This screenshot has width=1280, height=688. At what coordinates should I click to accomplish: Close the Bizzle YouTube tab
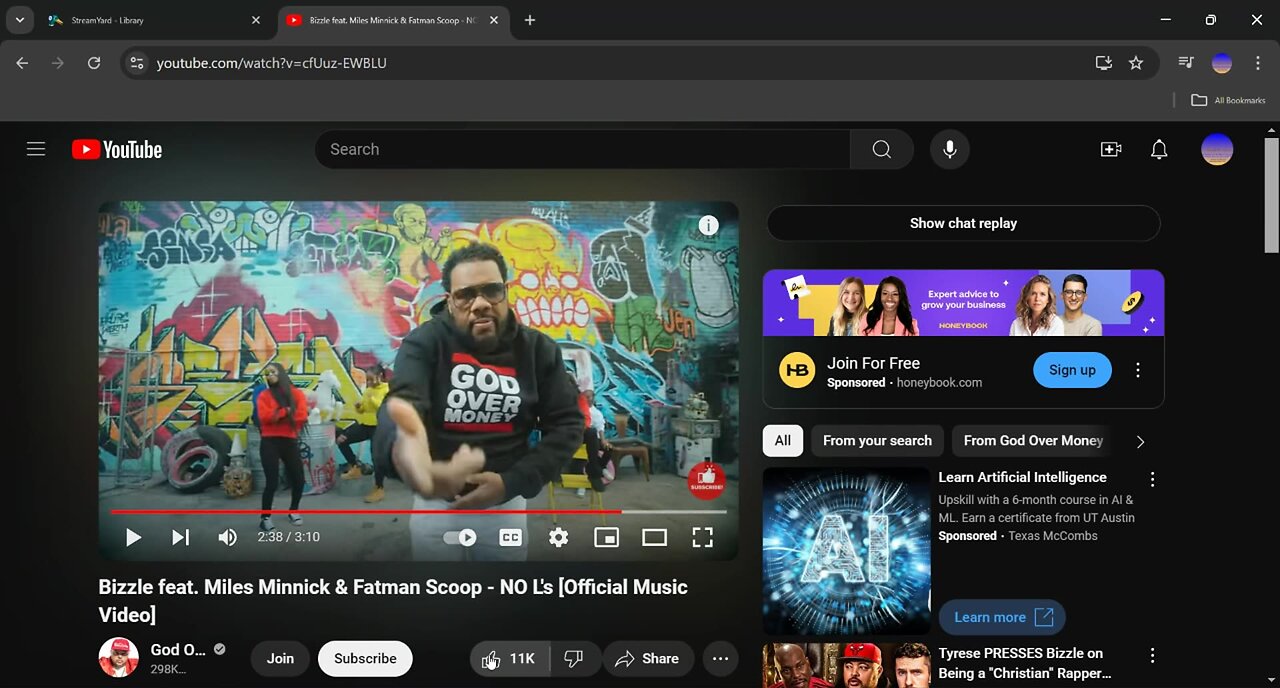click(x=494, y=20)
